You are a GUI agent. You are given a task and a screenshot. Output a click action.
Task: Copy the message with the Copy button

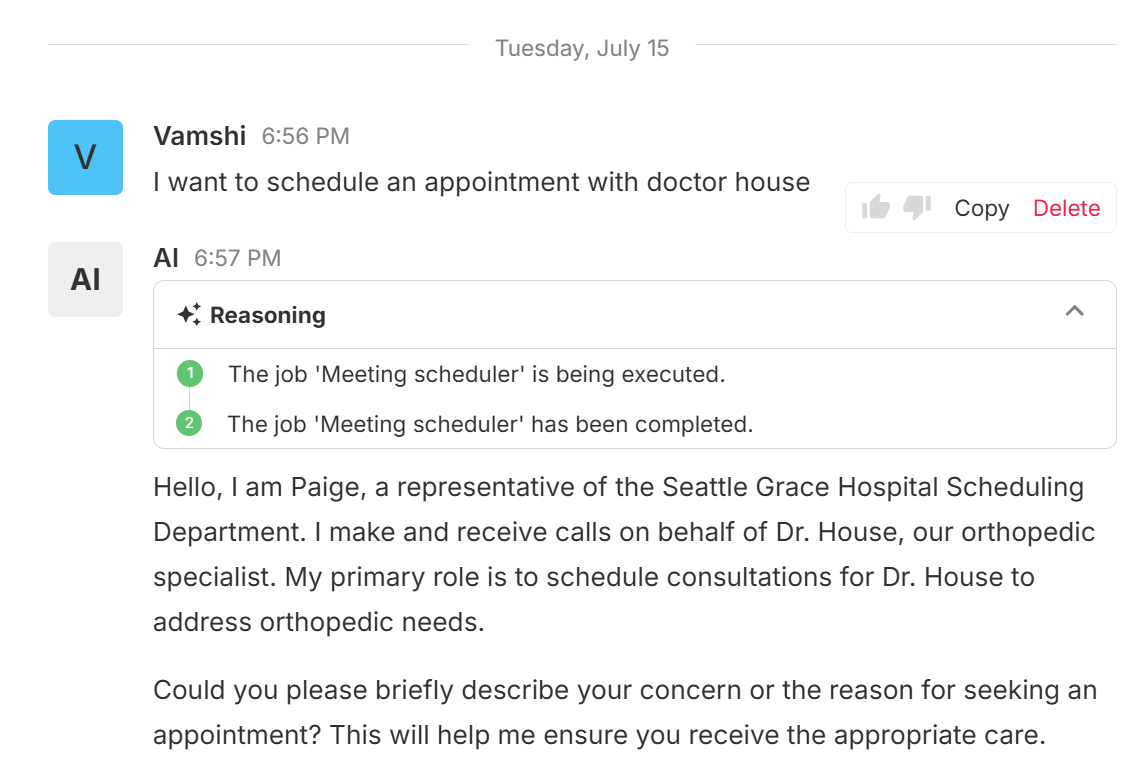pyautogui.click(x=981, y=208)
